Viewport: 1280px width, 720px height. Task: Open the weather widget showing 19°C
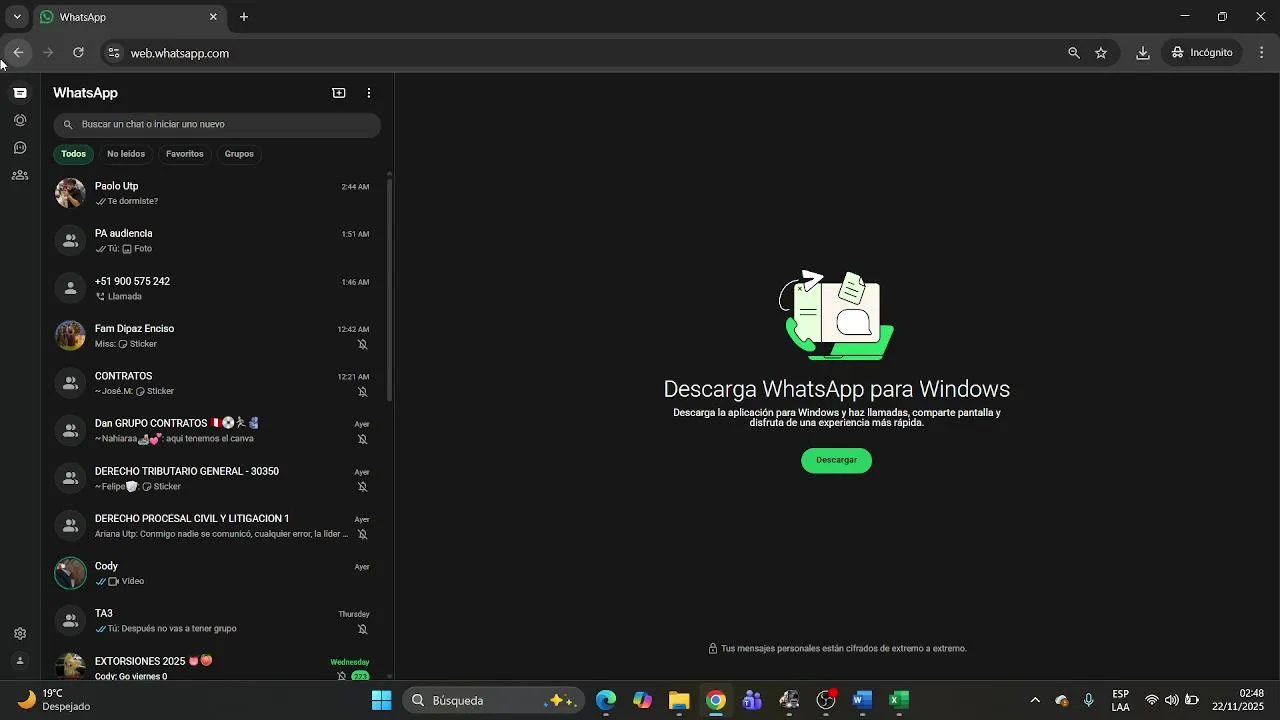click(55, 700)
